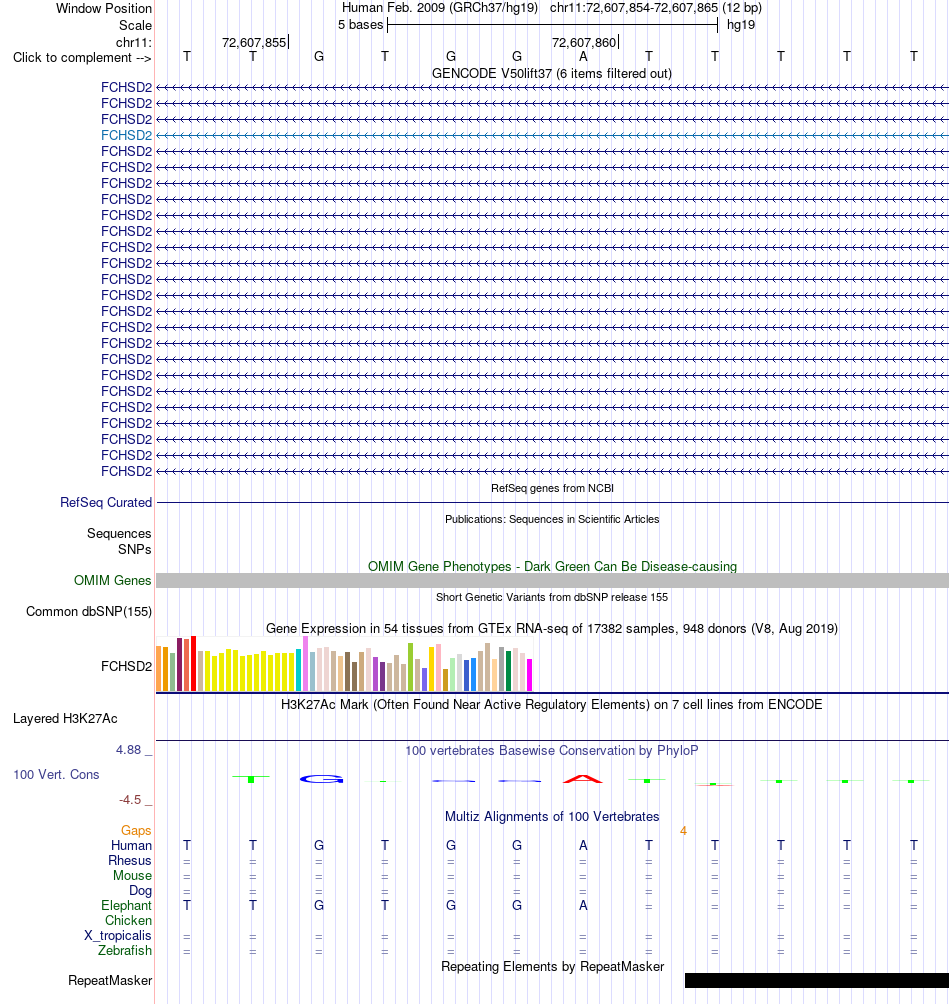Open 'Publications: Sequences in Scientific Articles' title
The height and width of the screenshot is (1004, 950).
[x=552, y=519]
